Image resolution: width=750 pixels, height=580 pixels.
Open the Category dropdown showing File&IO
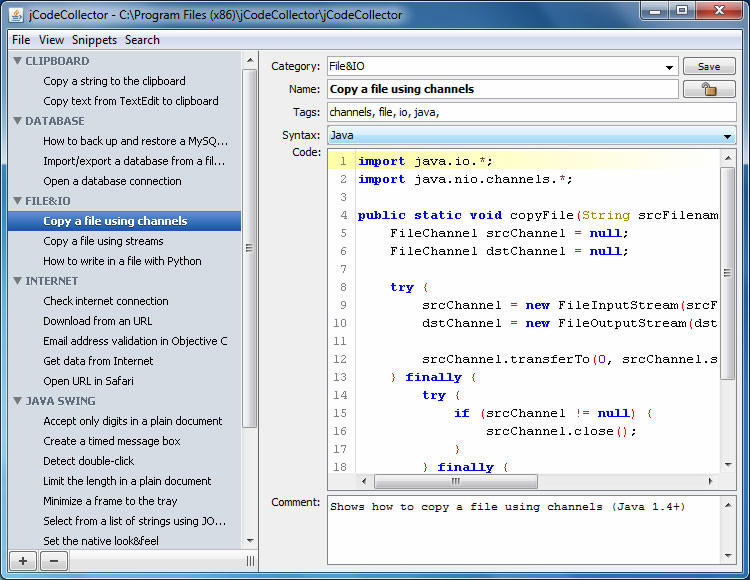click(x=503, y=66)
